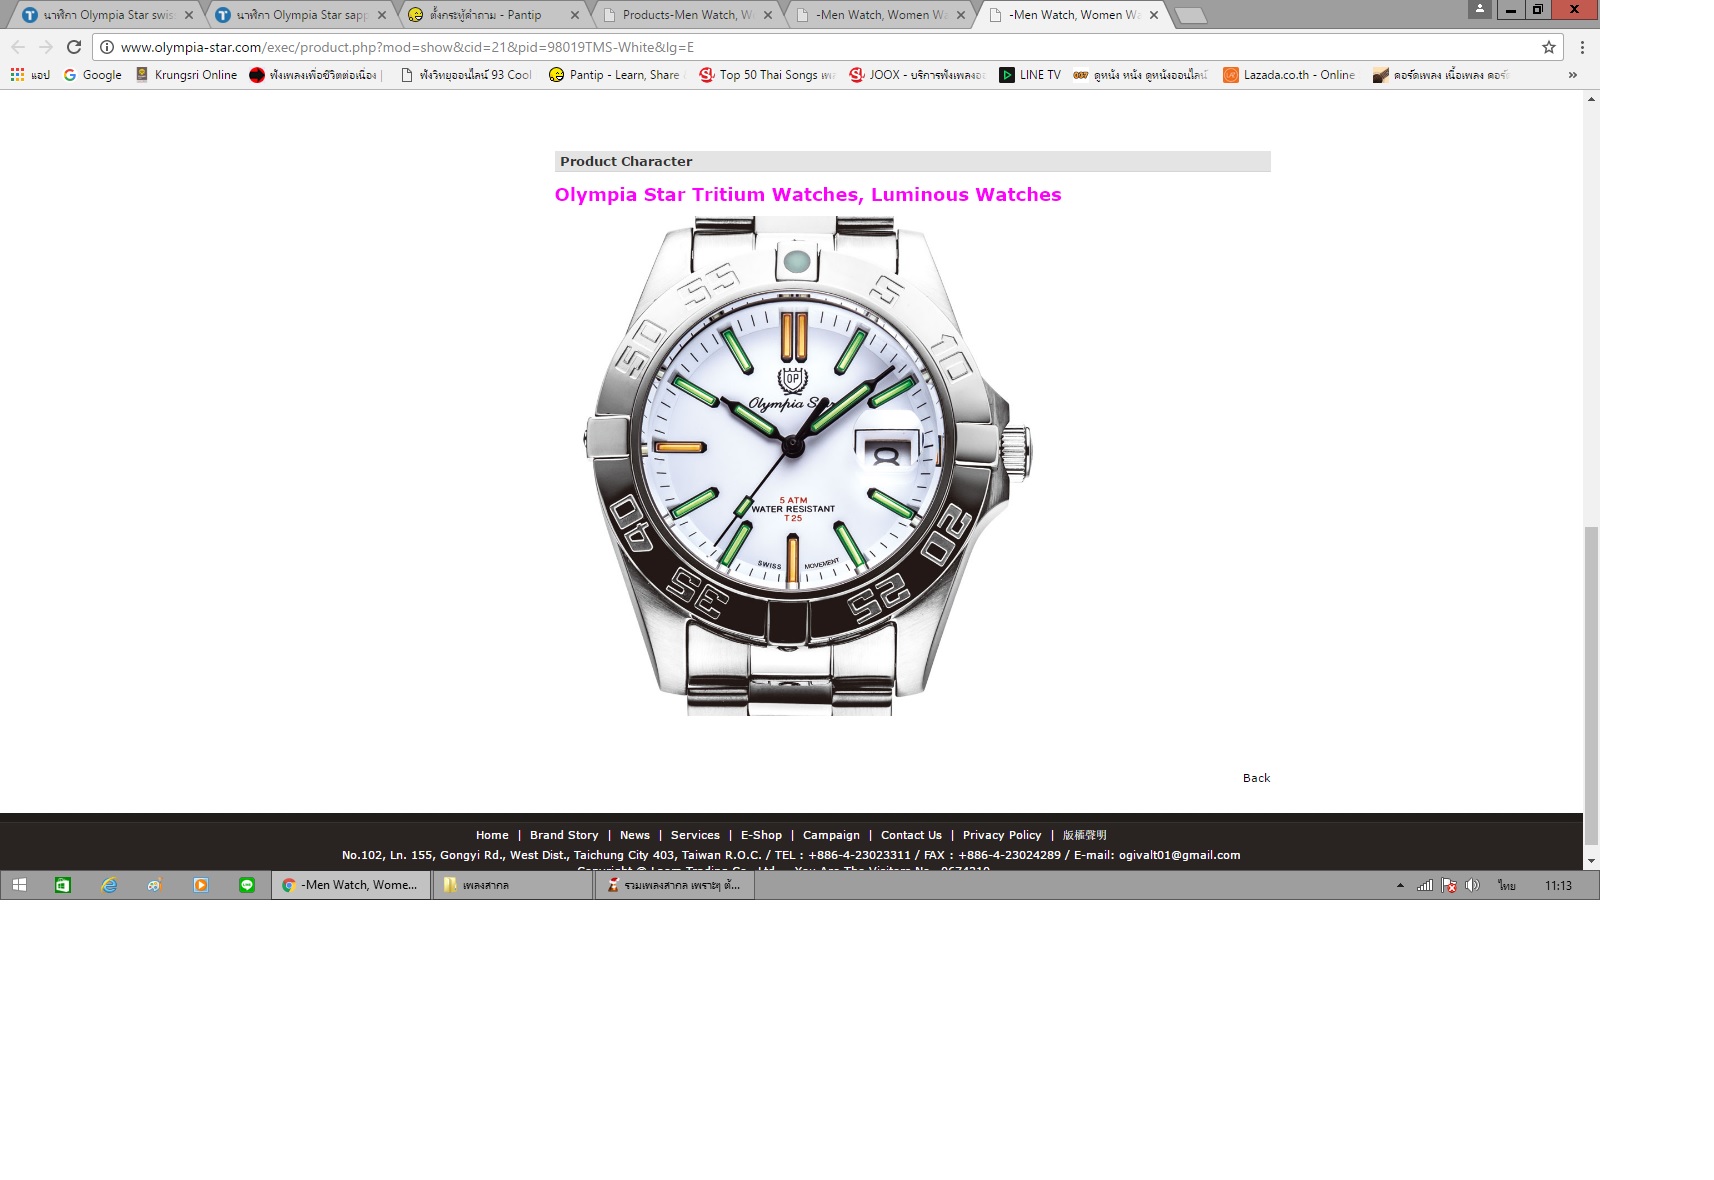Open a new browser tab
Viewport: 1714px width, 1180px height.
point(1190,15)
